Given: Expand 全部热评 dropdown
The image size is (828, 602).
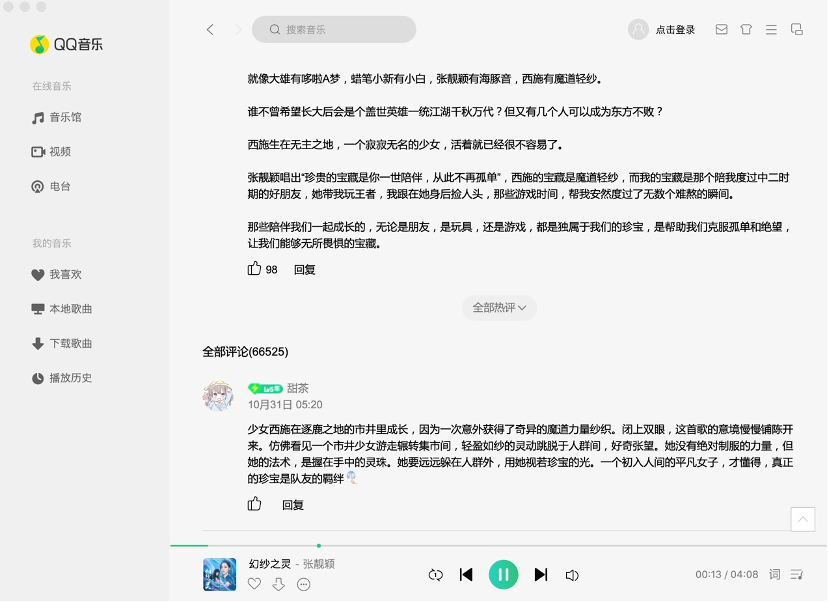Looking at the screenshot, I should coord(499,308).
